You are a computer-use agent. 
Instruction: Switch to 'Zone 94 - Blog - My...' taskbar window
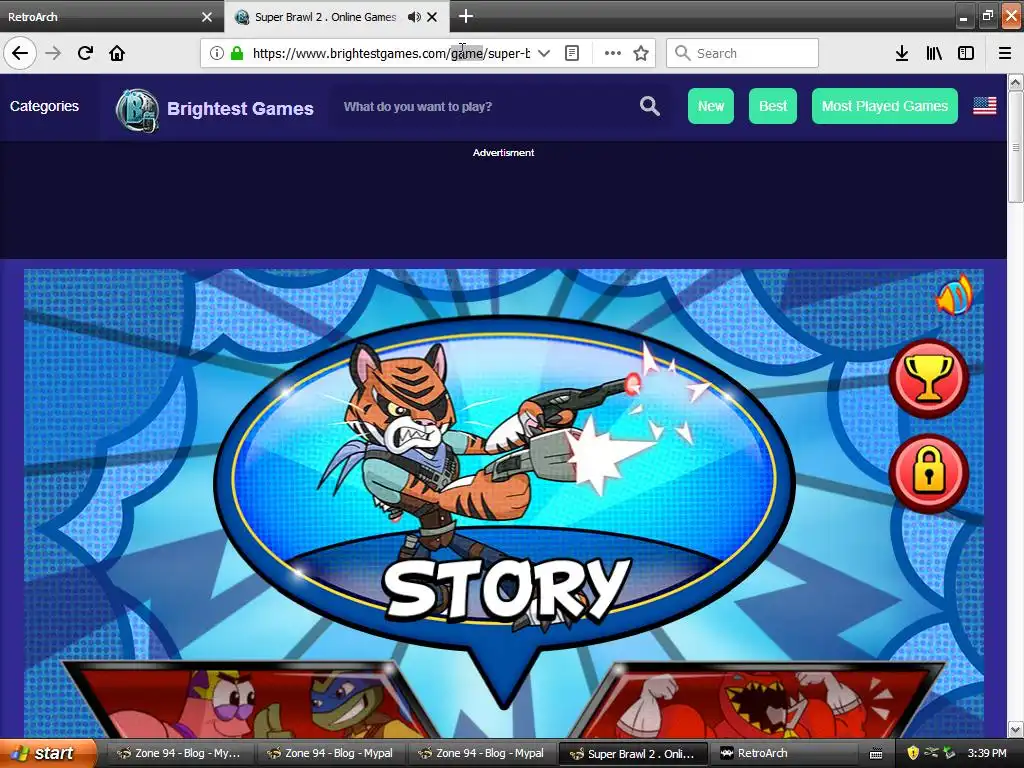(178, 754)
